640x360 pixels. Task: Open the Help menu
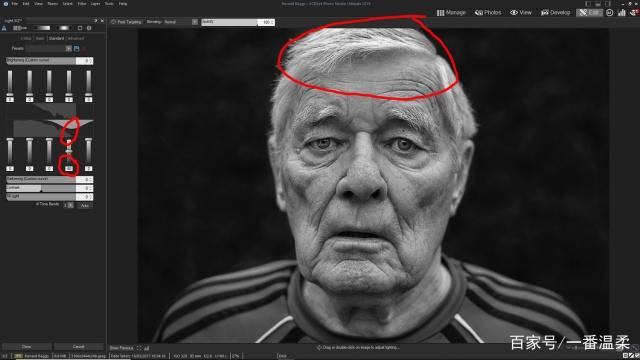click(123, 4)
